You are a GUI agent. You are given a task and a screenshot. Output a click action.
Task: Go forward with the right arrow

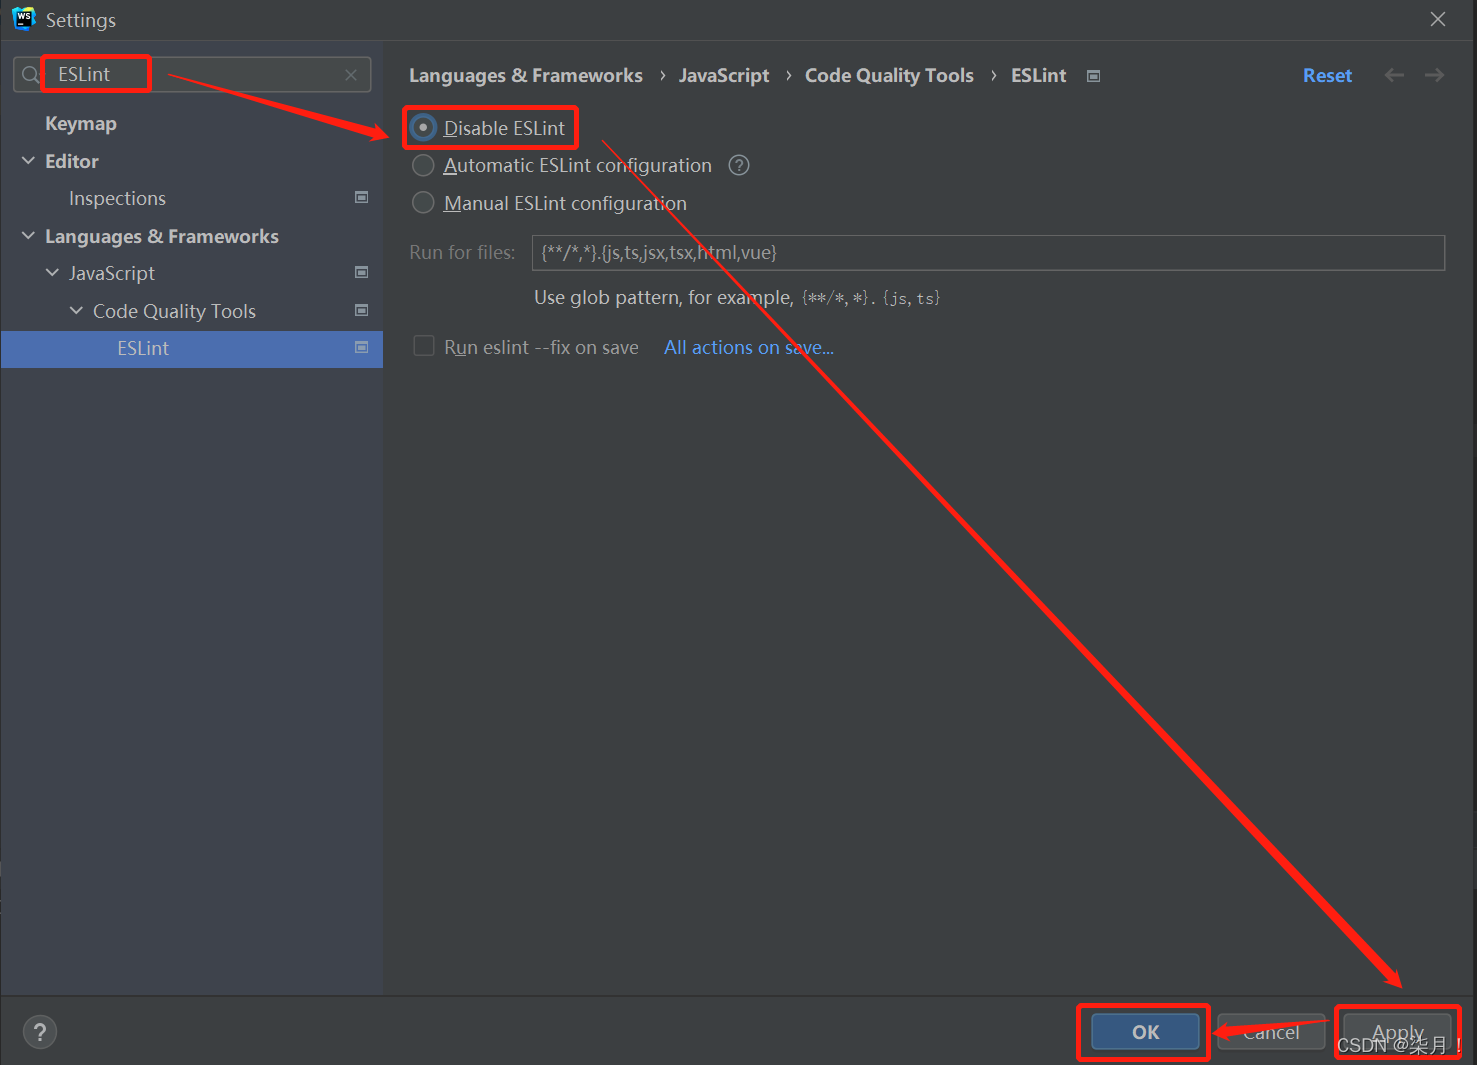(x=1435, y=75)
